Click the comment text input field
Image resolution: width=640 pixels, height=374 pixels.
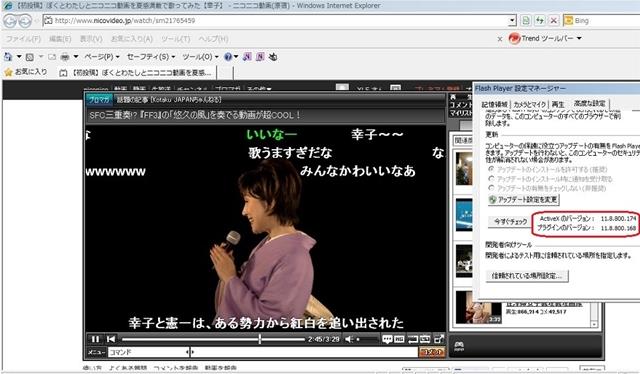pos(304,352)
